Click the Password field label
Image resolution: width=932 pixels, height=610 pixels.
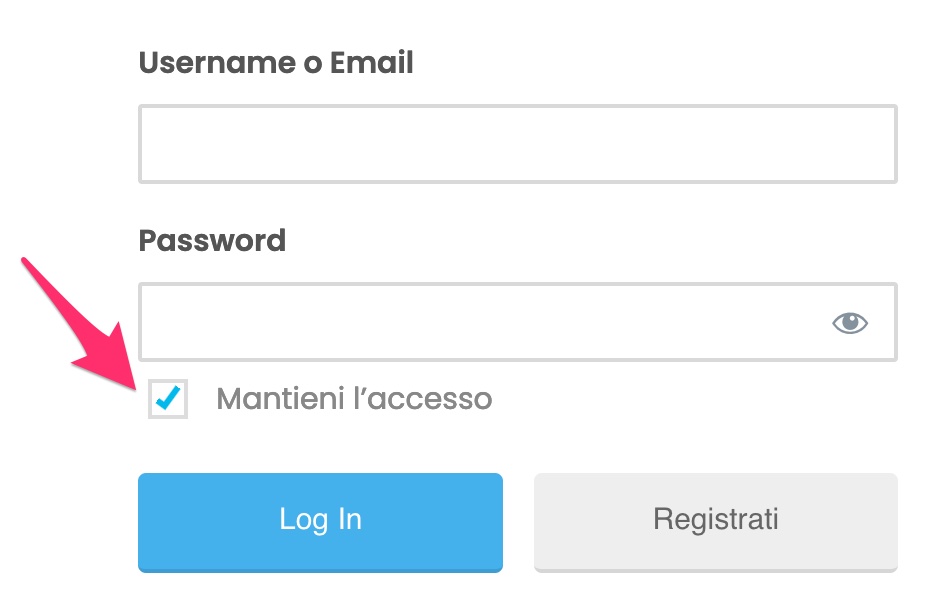point(212,240)
